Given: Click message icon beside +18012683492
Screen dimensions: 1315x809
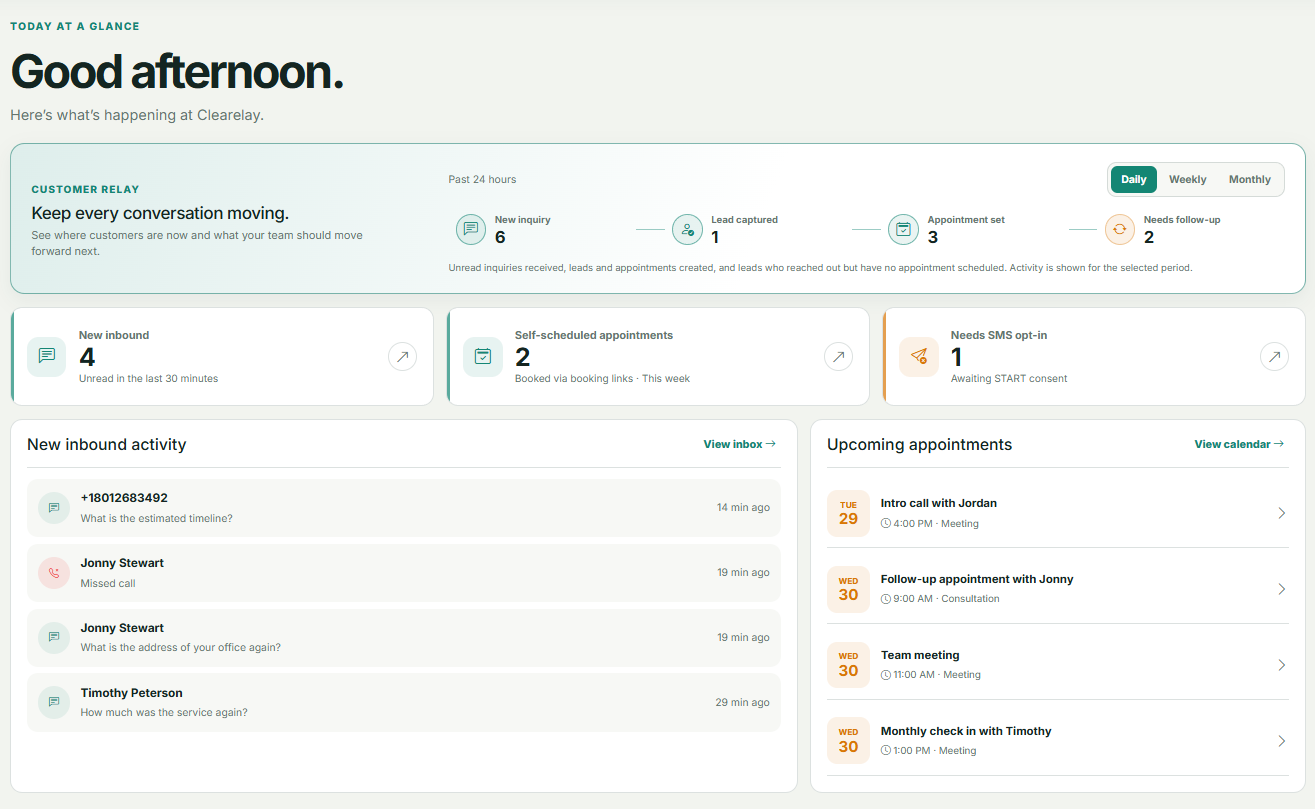Looking at the screenshot, I should [x=54, y=508].
